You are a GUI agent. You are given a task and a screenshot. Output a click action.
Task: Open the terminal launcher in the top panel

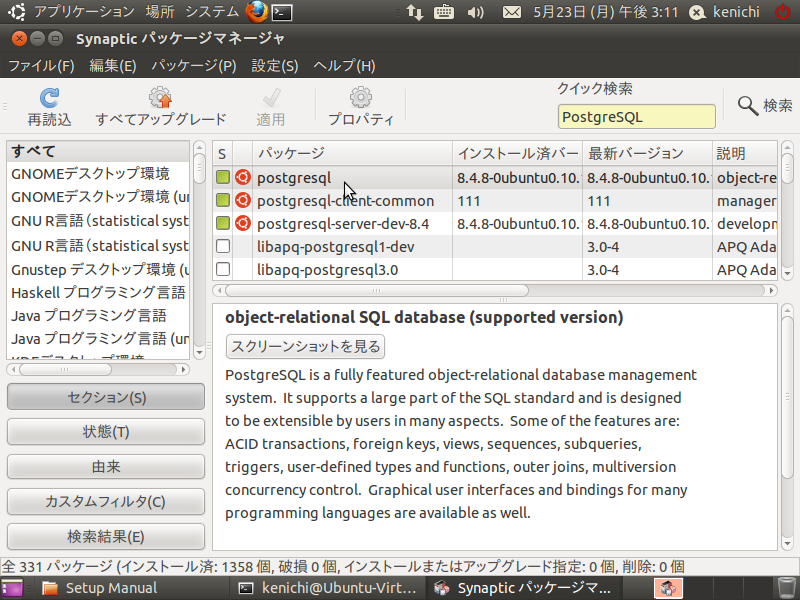282,12
